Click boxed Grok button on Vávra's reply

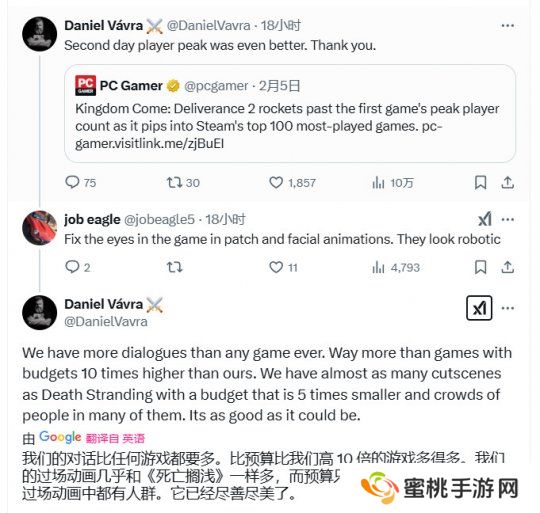[479, 308]
